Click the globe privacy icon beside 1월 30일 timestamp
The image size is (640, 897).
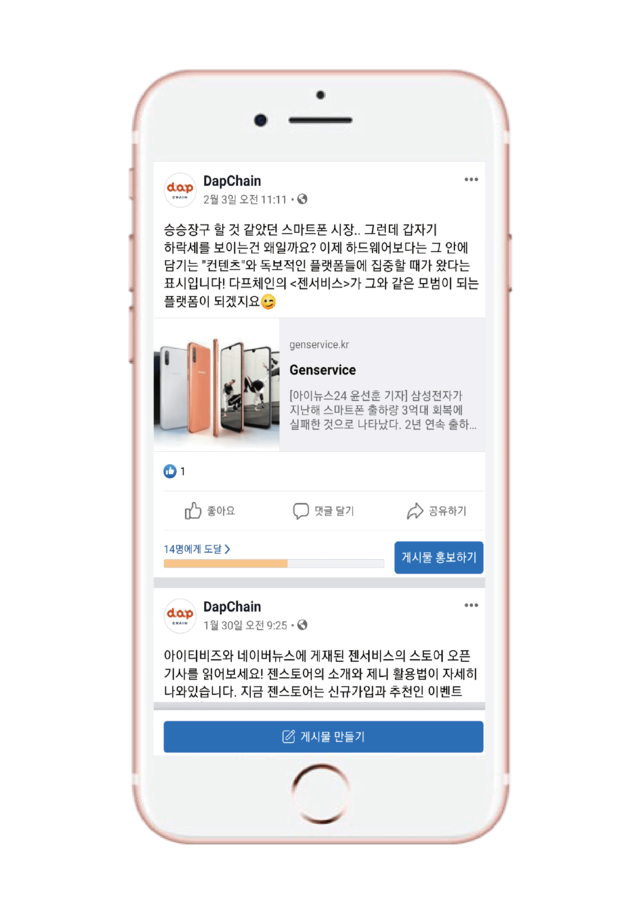303,625
